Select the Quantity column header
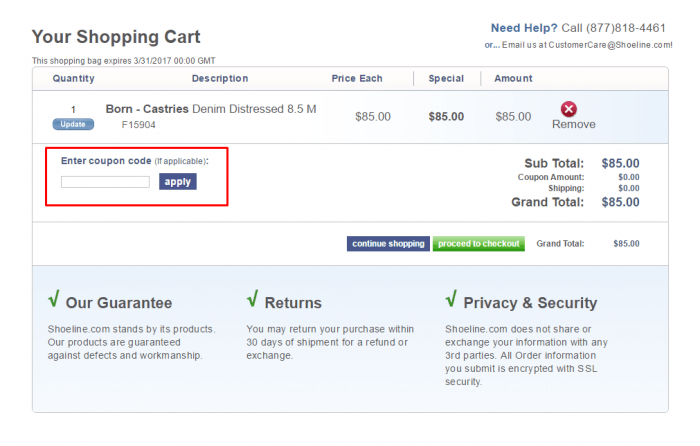The image size is (700, 446). tap(73, 78)
